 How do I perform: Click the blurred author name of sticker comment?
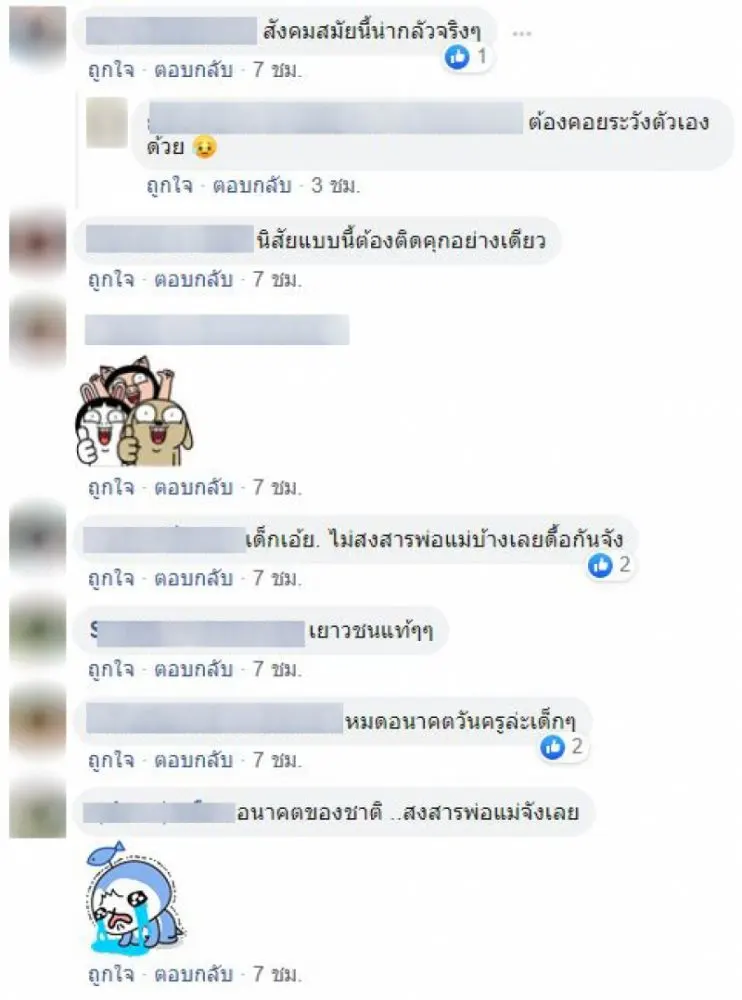(x=217, y=330)
